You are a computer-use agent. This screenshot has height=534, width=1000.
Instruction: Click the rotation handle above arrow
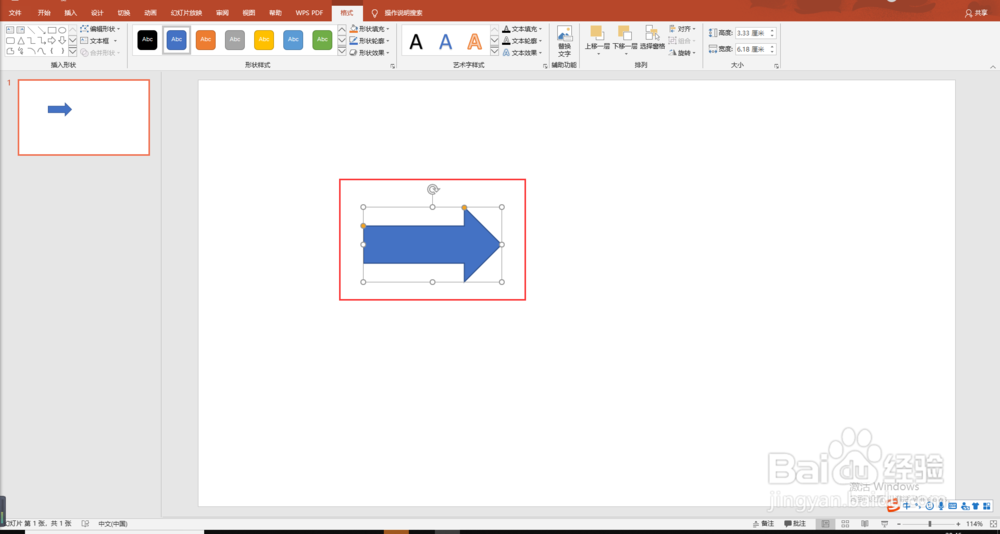coord(432,189)
